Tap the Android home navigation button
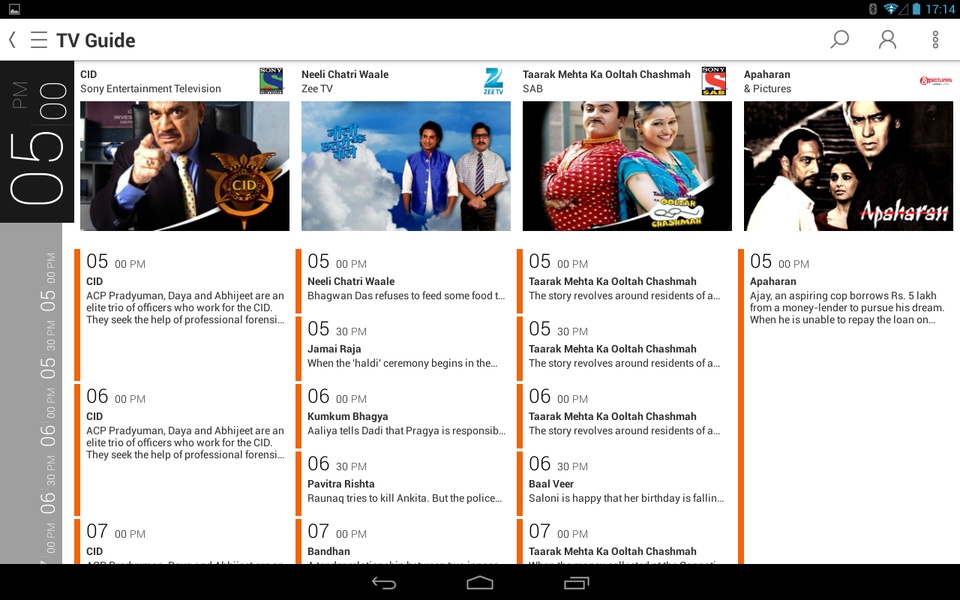This screenshot has height=600, width=960. pyautogui.click(x=479, y=583)
